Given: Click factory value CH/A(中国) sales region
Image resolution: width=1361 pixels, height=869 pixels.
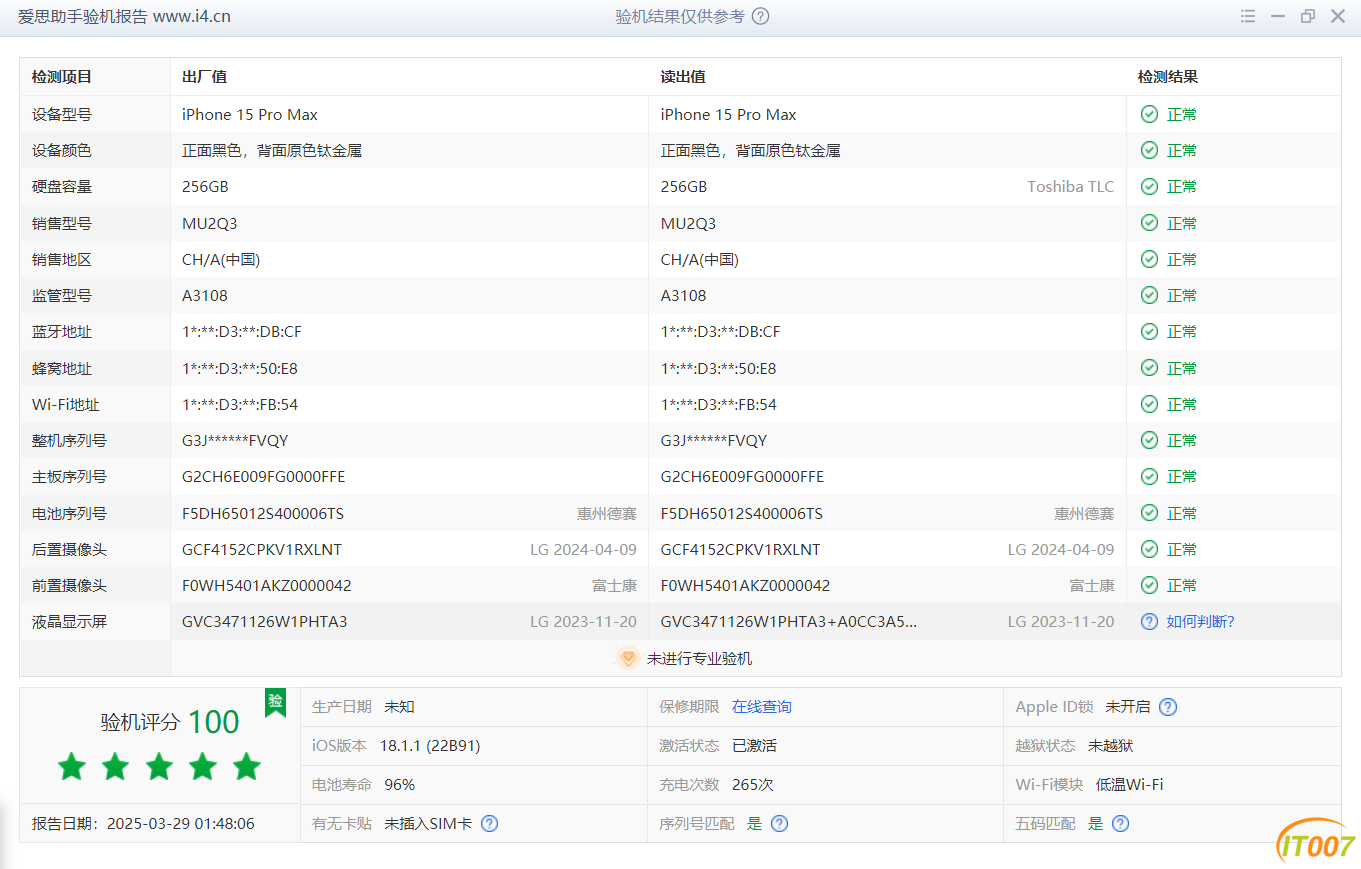Looking at the screenshot, I should tap(221, 260).
